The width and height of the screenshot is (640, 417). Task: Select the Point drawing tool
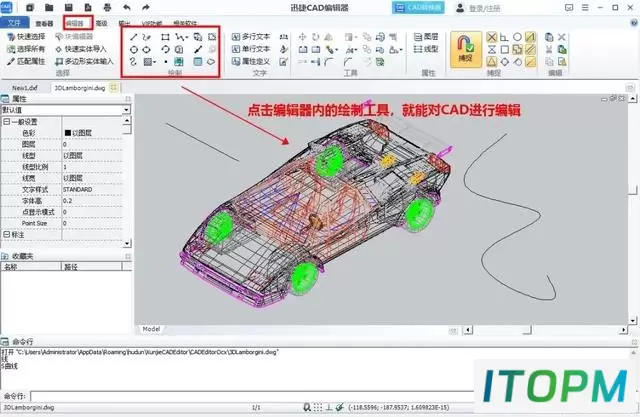click(166, 62)
